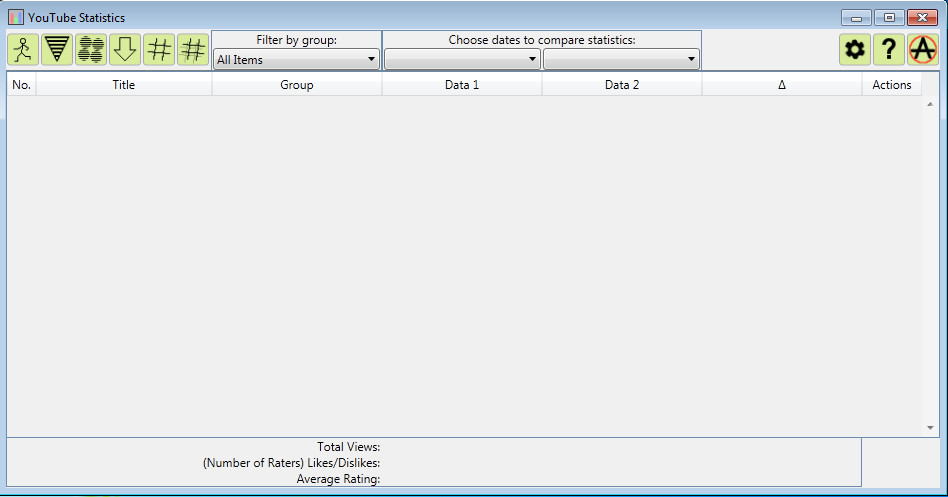Click the Likes/Dislikes label

pos(291,463)
